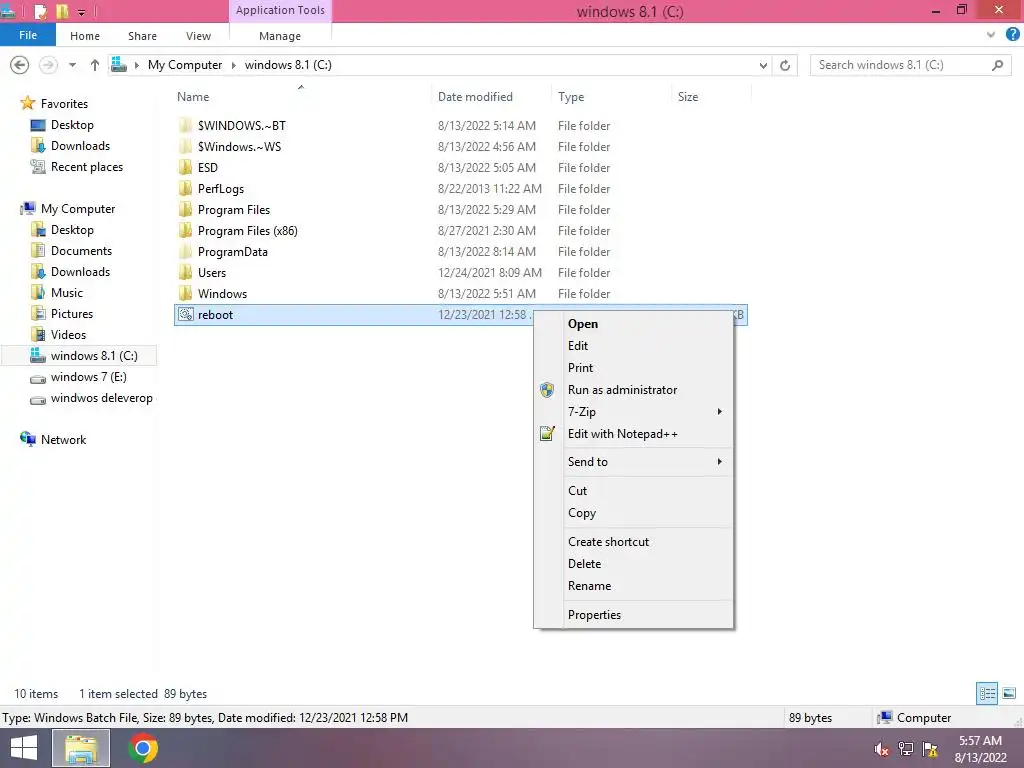Expand the 7-Zip submenu

point(720,411)
